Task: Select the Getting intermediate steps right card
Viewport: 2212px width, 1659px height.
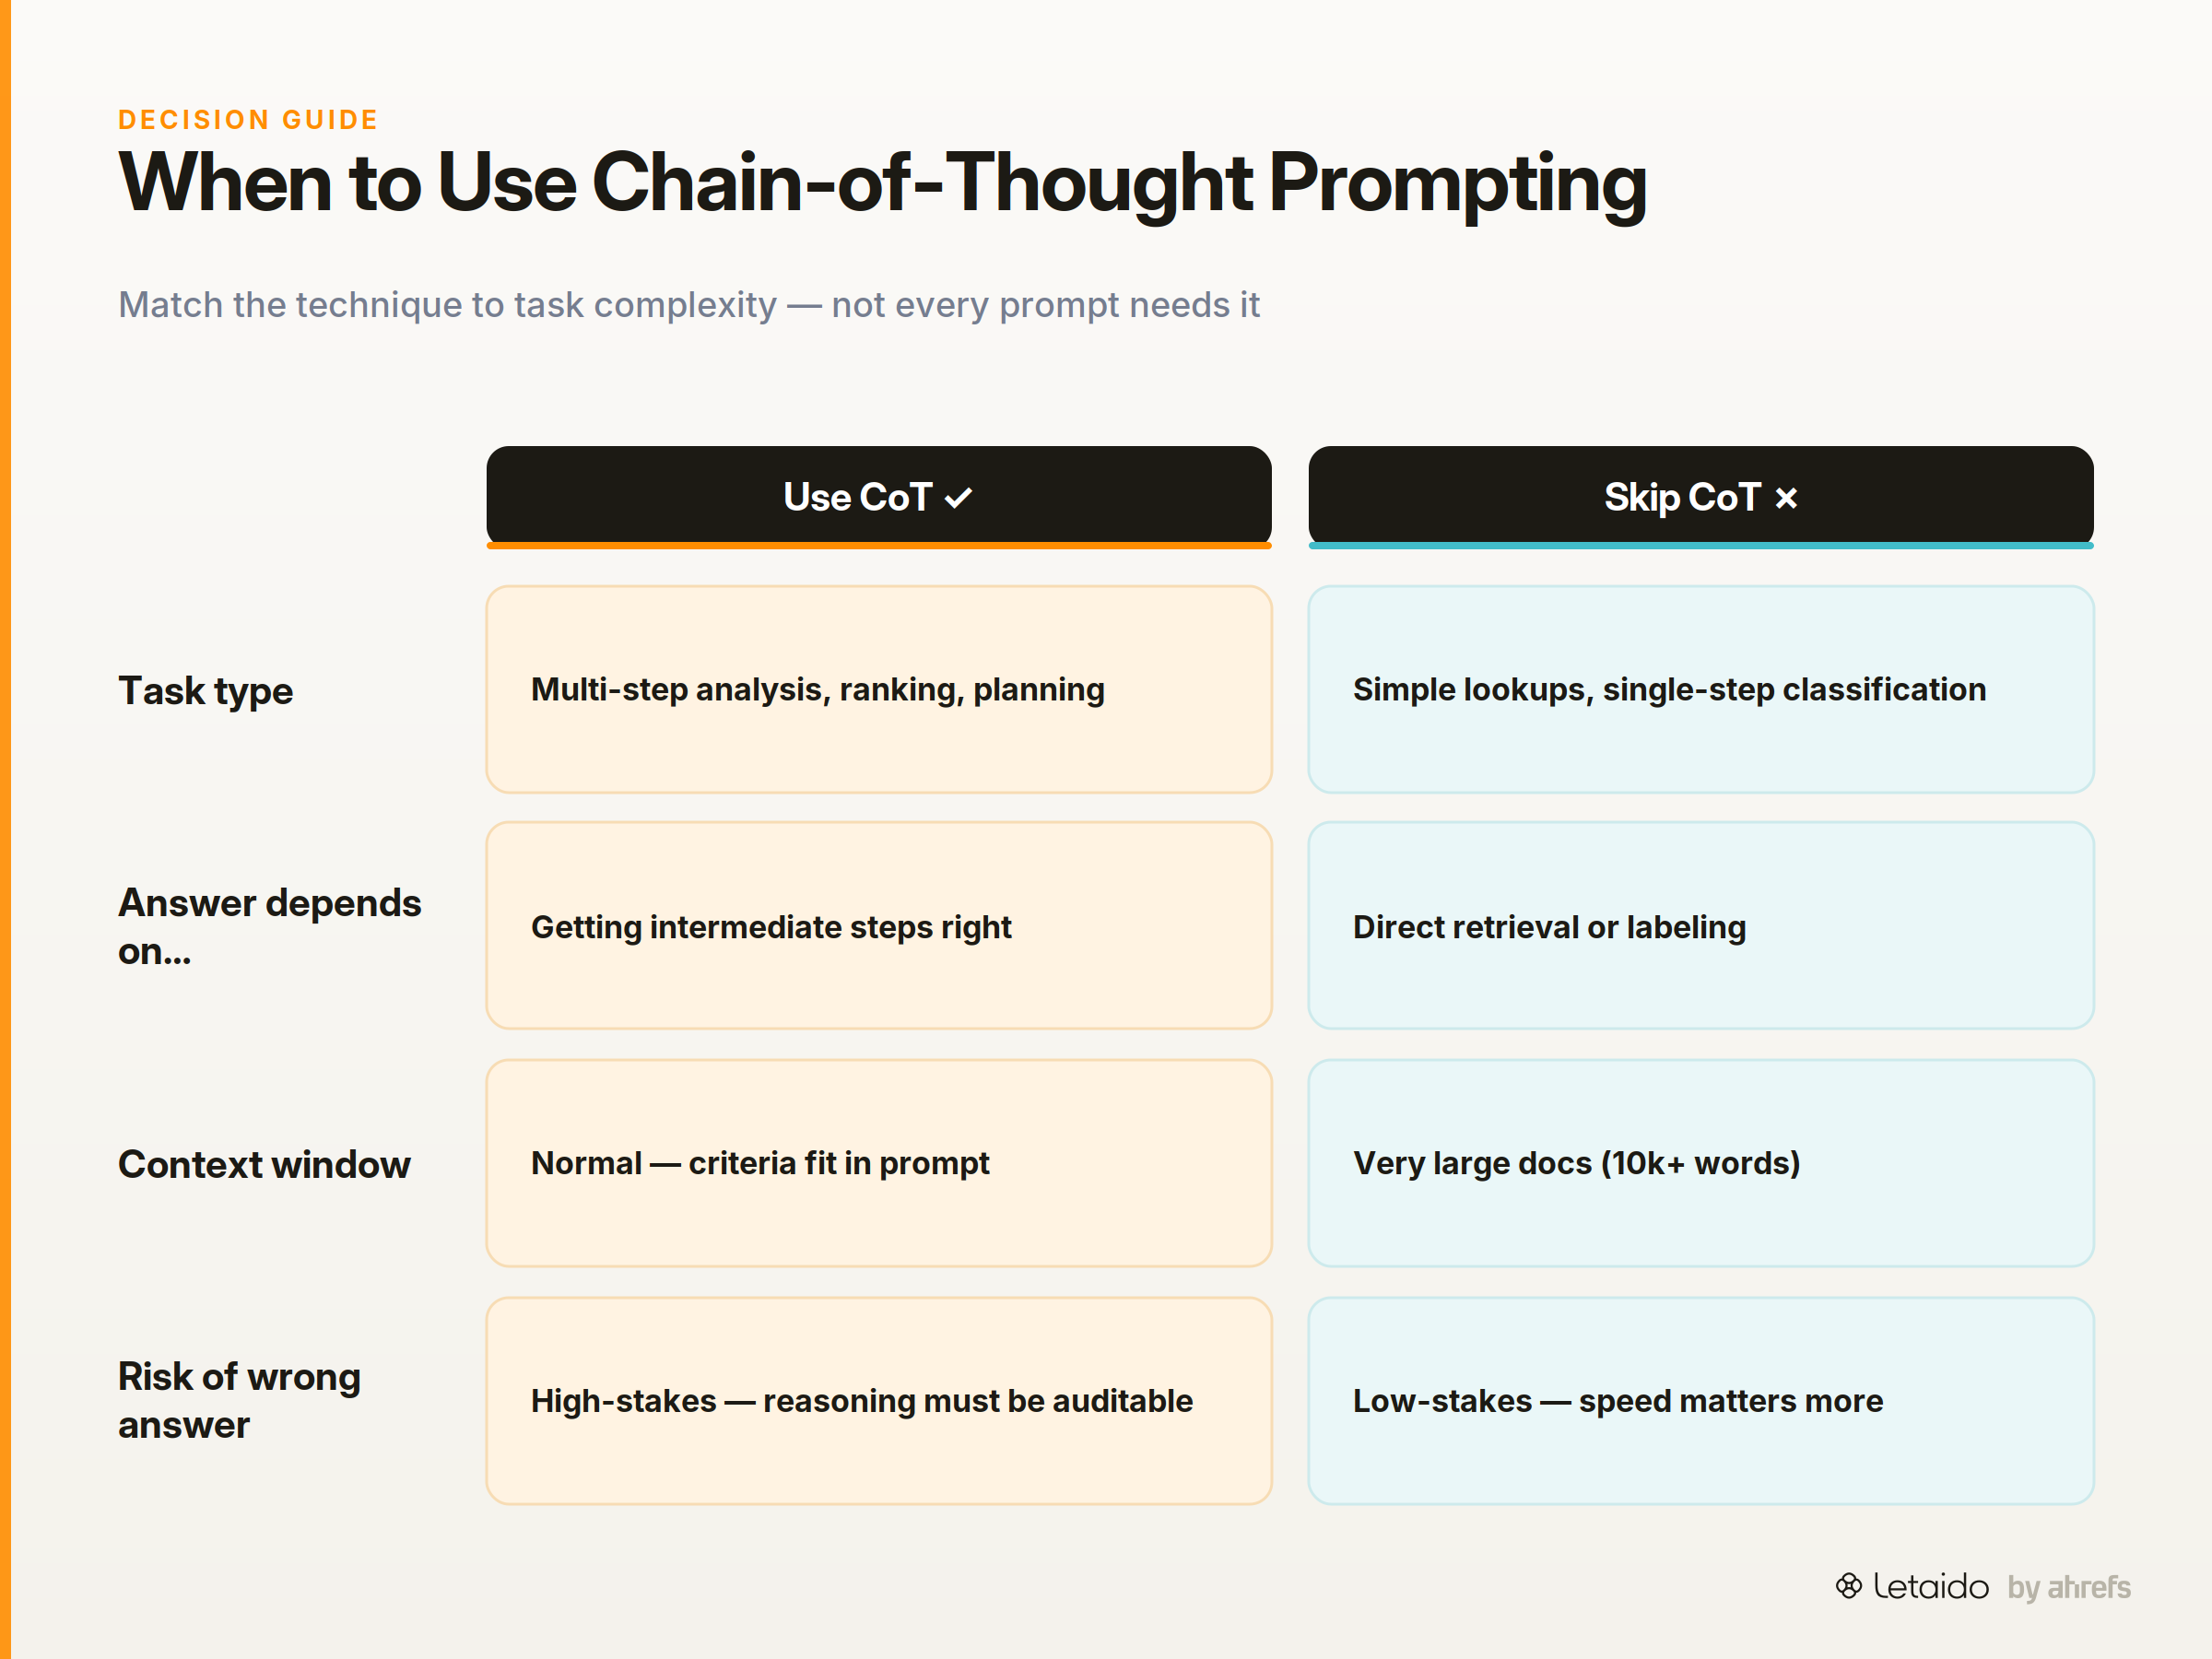Action: 879,926
